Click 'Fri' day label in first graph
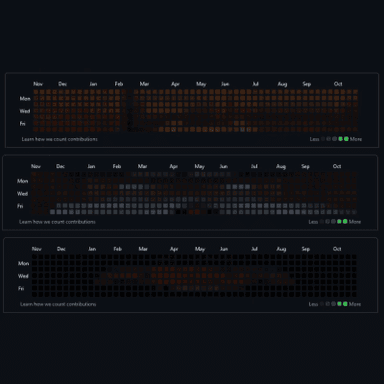The image size is (384, 384). coord(22,124)
